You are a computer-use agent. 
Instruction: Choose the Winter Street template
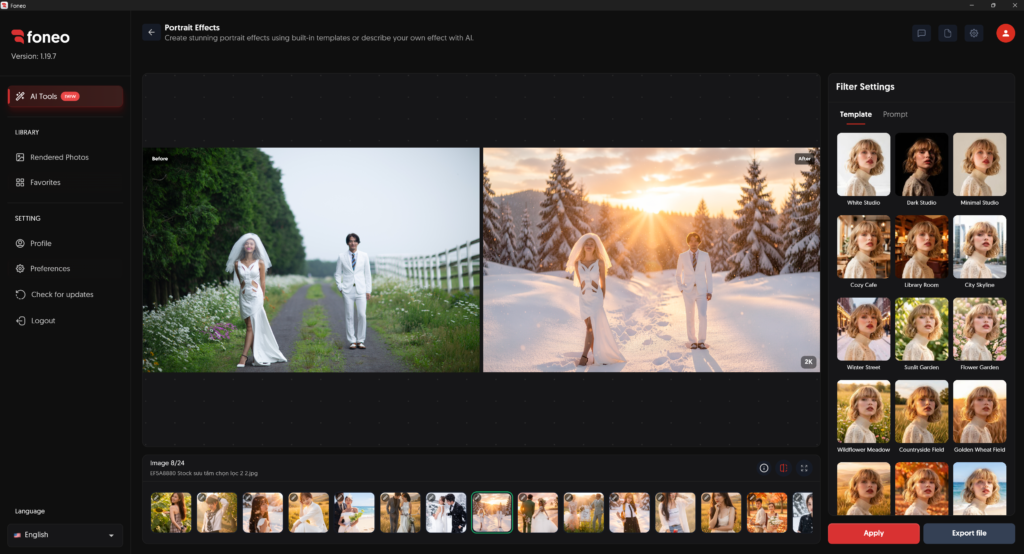[863, 334]
